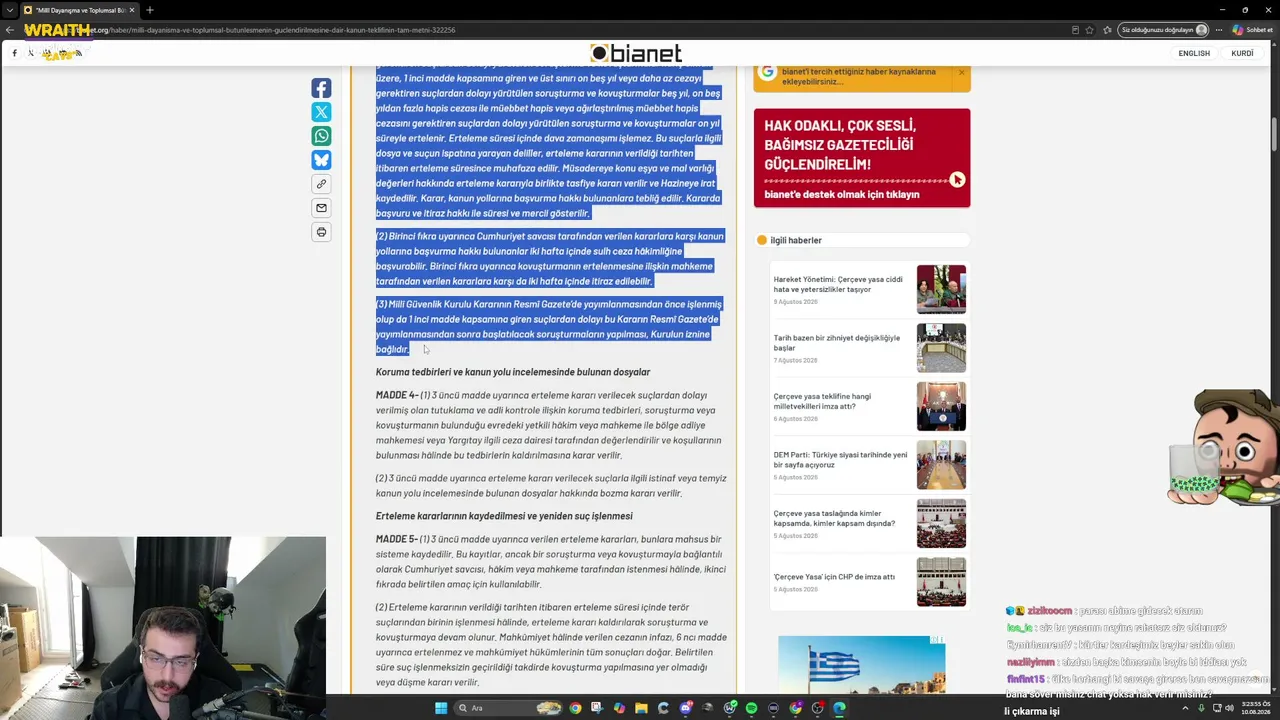
Task: Click the Greek flag advertisement image
Action: [862, 666]
